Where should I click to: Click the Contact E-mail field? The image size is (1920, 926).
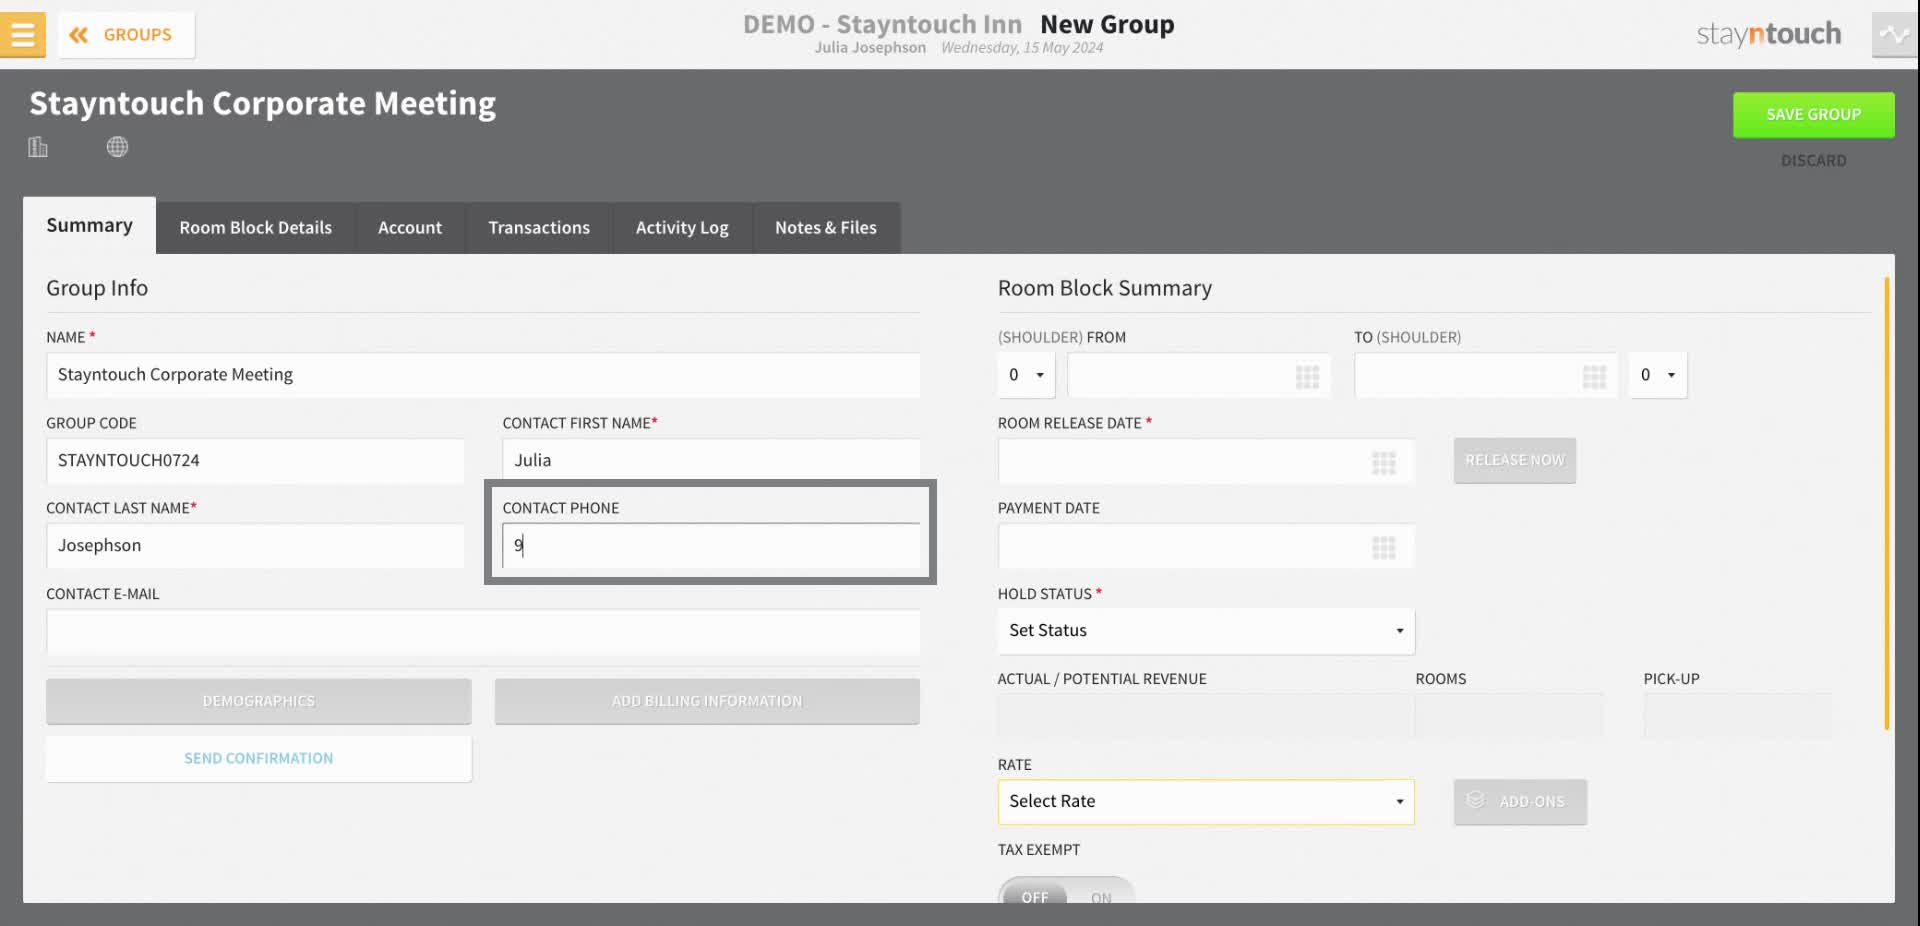pos(483,632)
